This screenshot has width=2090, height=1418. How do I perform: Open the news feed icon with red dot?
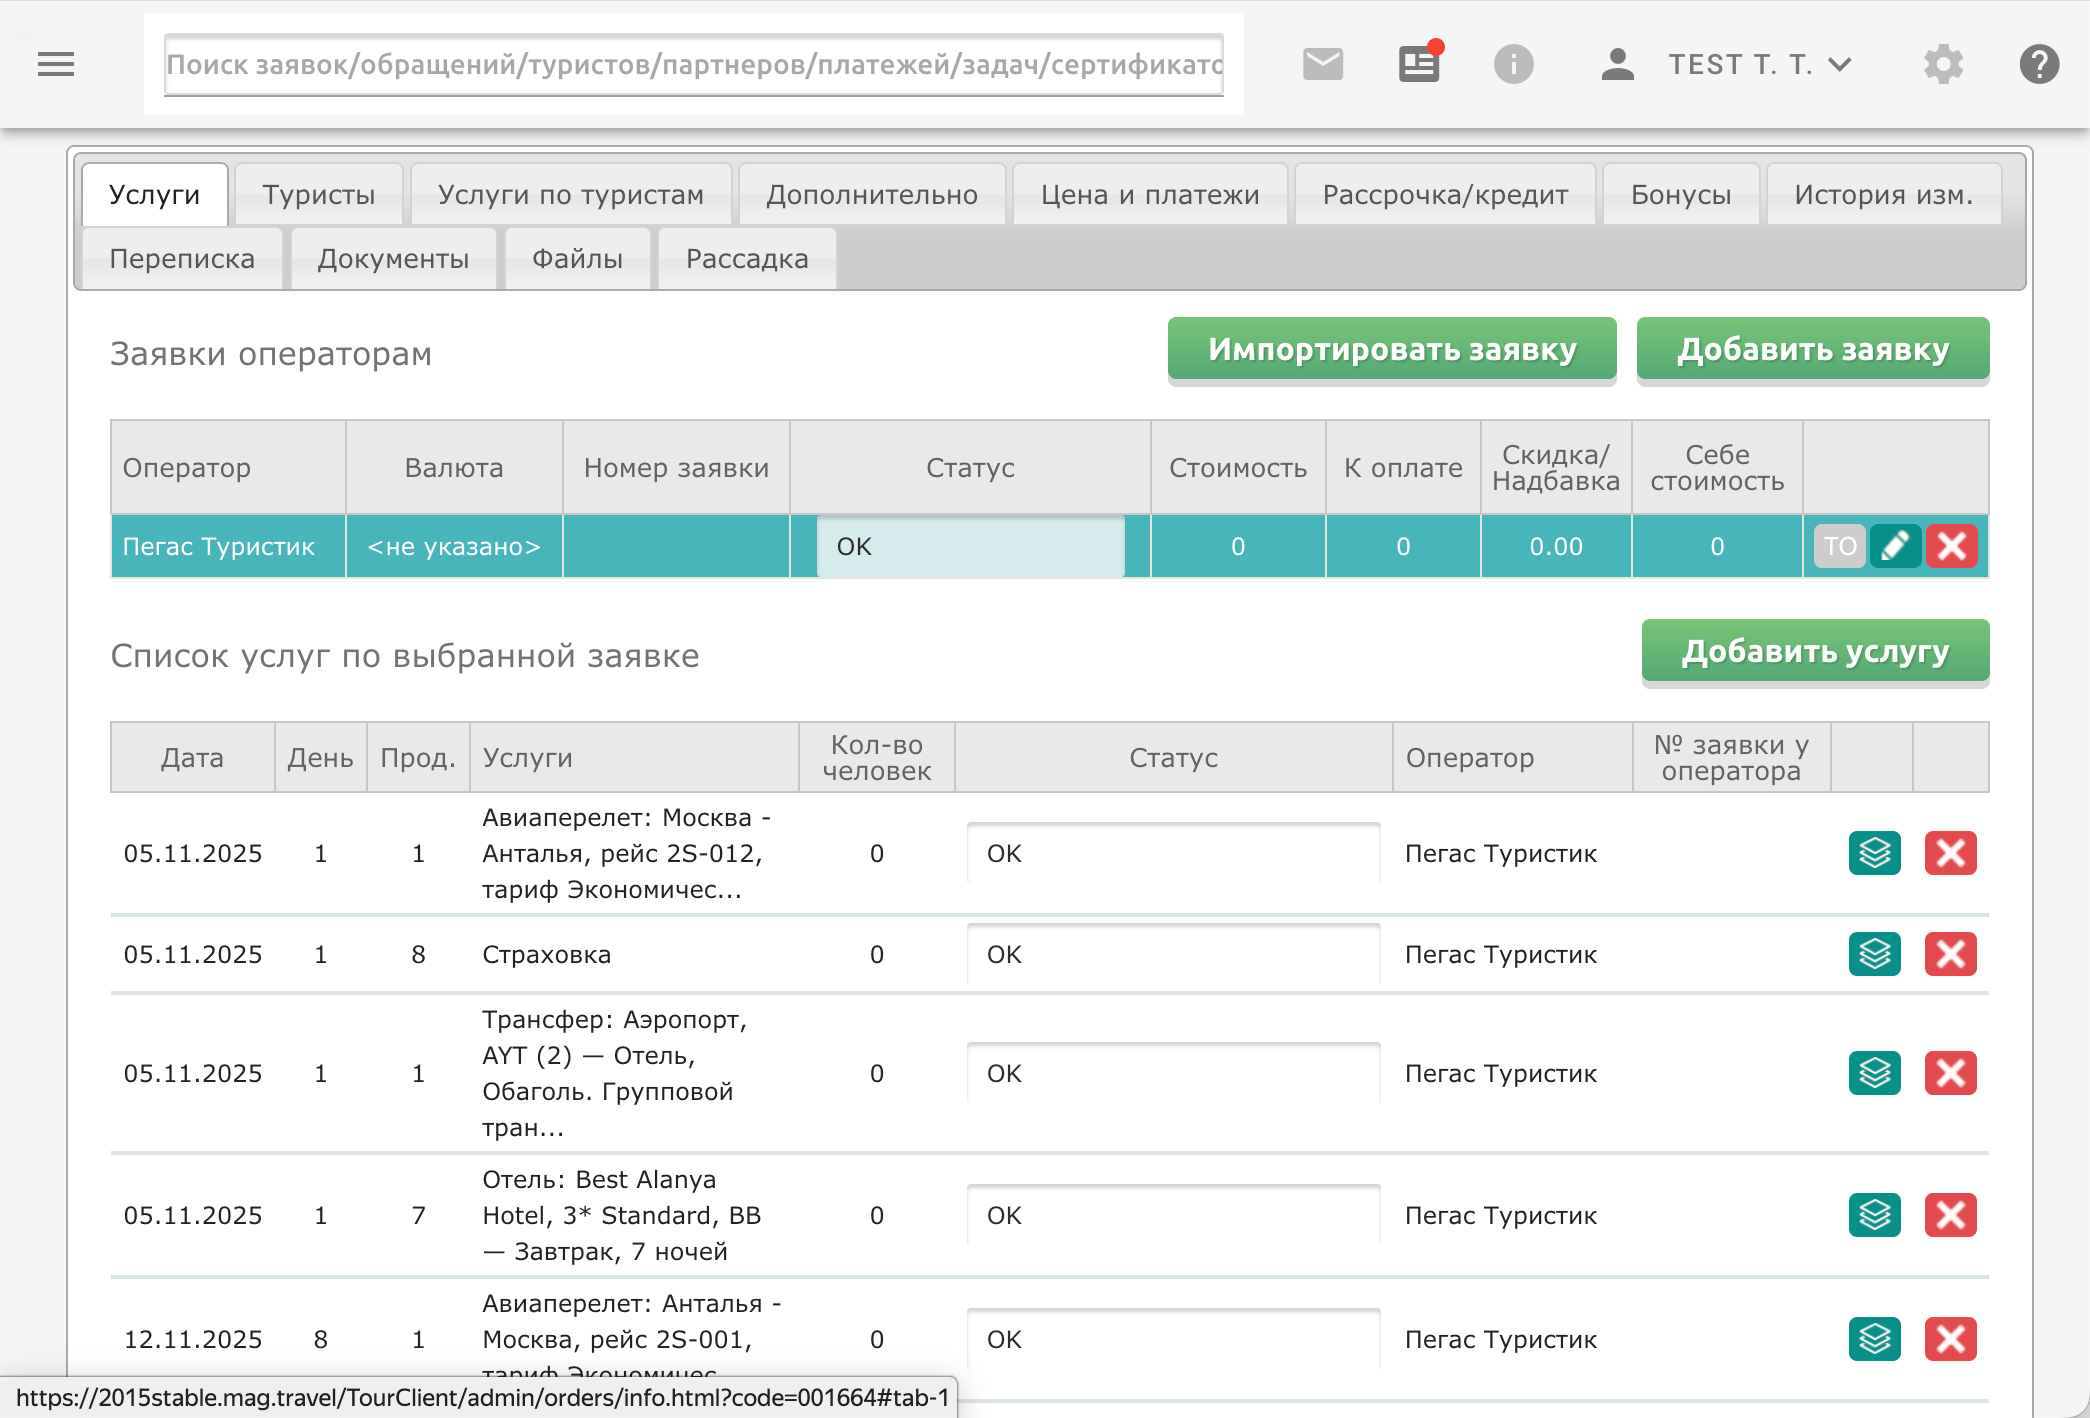click(x=1418, y=65)
